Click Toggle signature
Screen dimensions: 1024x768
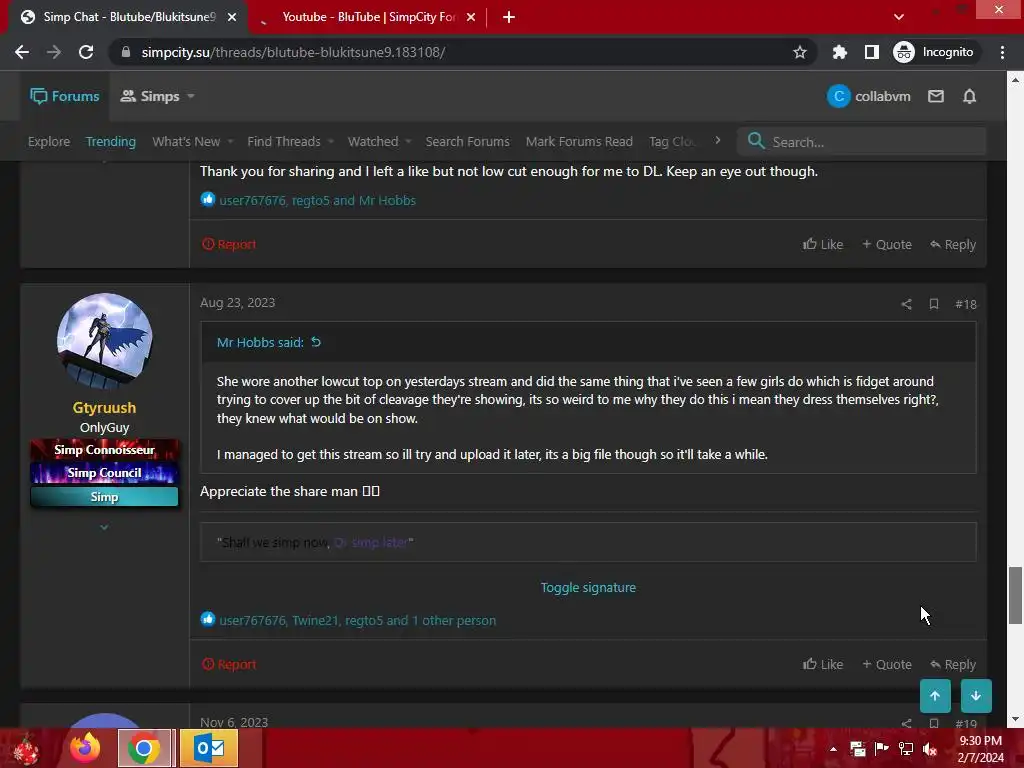pos(588,587)
